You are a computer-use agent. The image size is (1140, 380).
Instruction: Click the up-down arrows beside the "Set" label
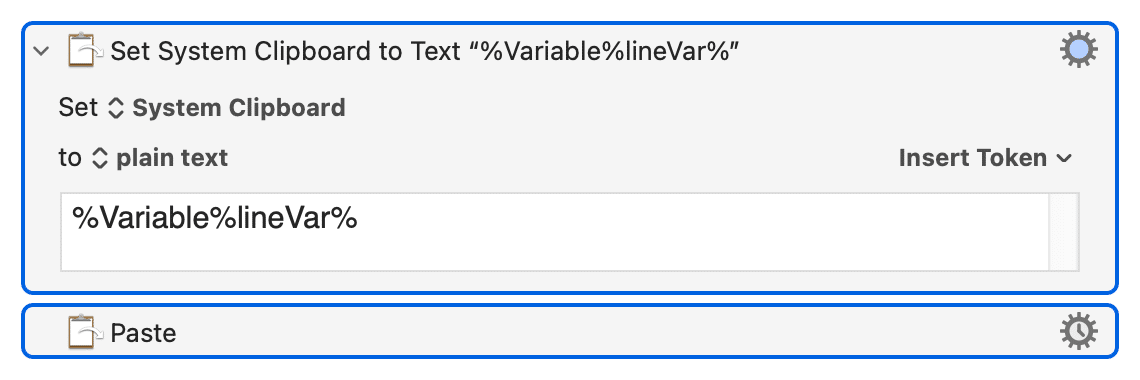(116, 108)
